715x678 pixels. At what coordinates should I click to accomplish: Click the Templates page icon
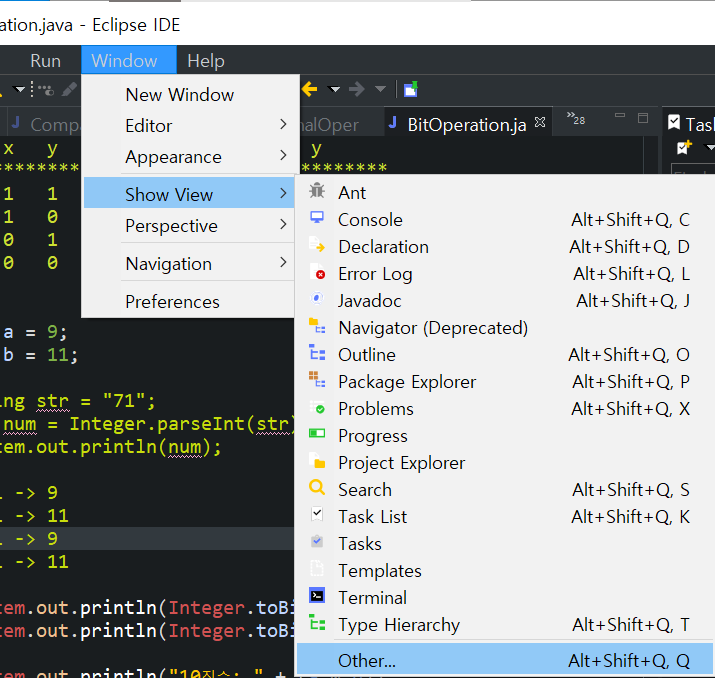pos(317,569)
